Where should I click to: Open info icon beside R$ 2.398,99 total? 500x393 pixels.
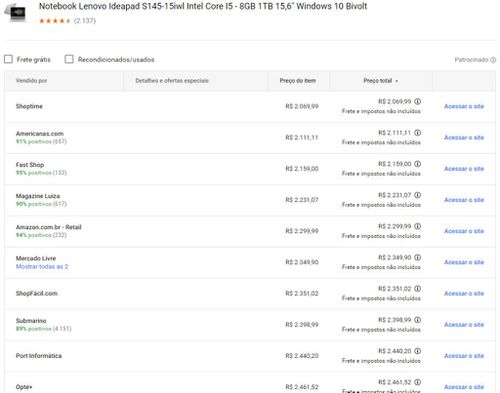417,320
